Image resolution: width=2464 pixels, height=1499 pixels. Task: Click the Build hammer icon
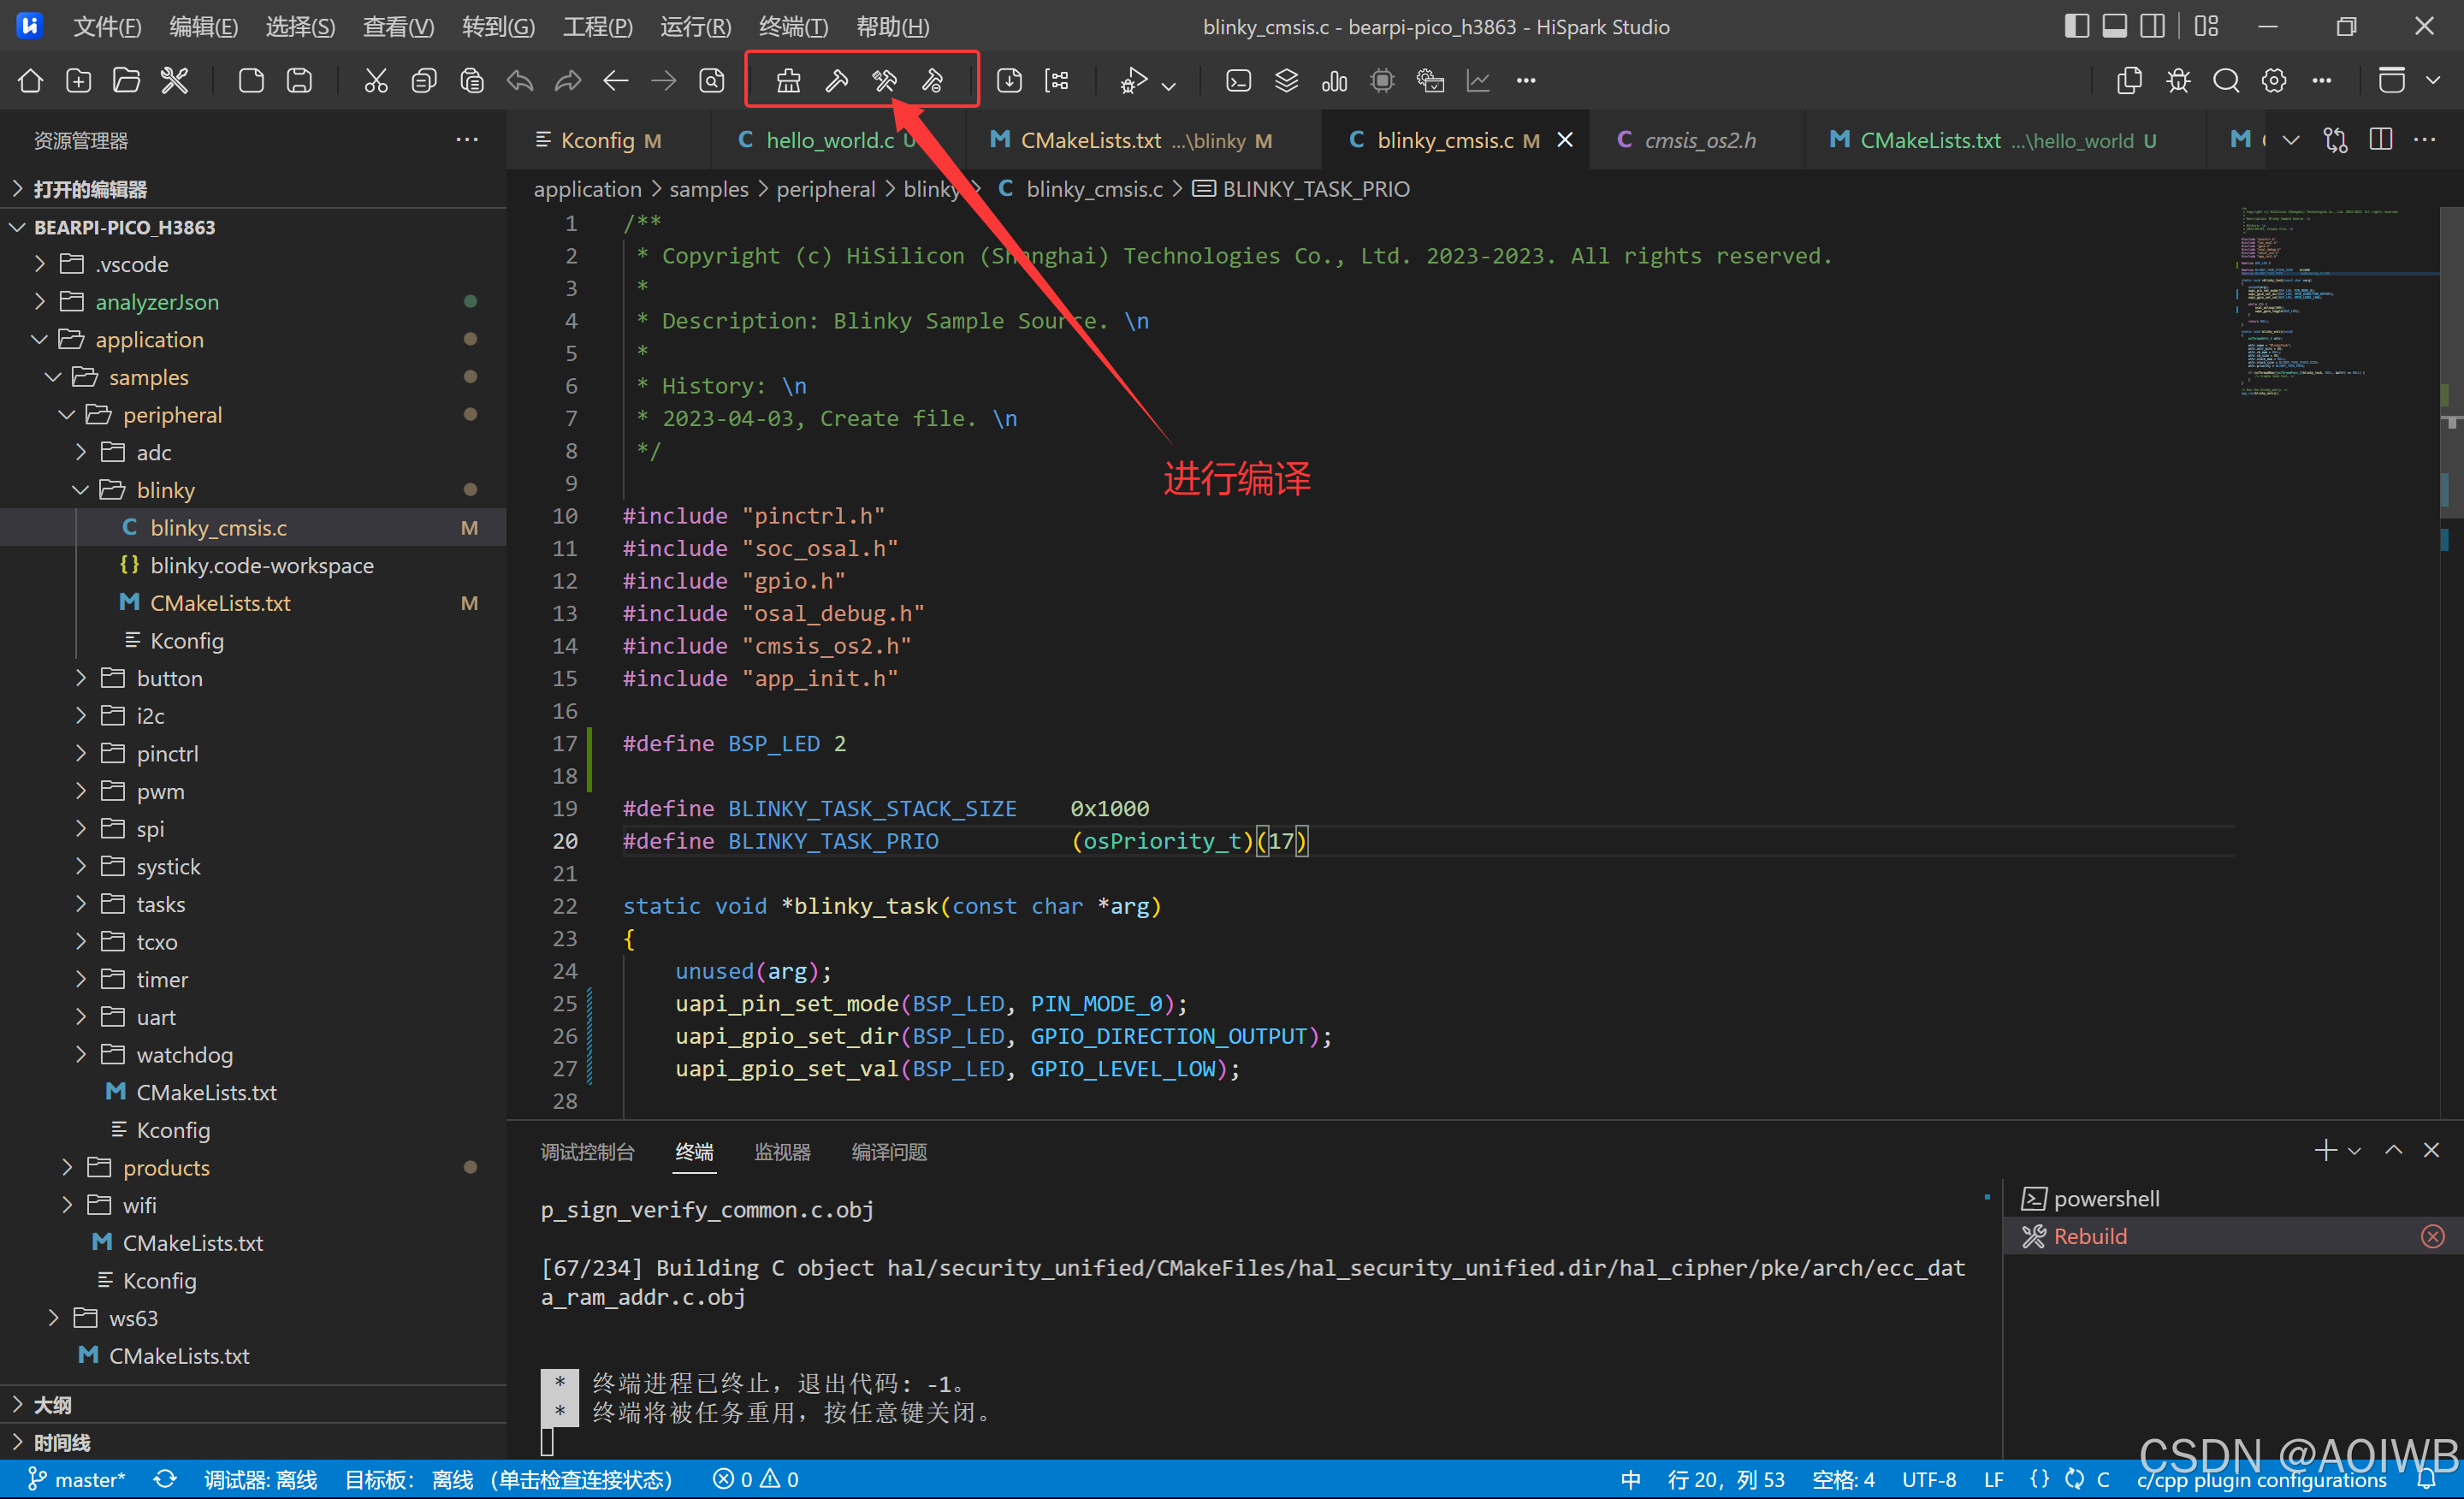(836, 81)
